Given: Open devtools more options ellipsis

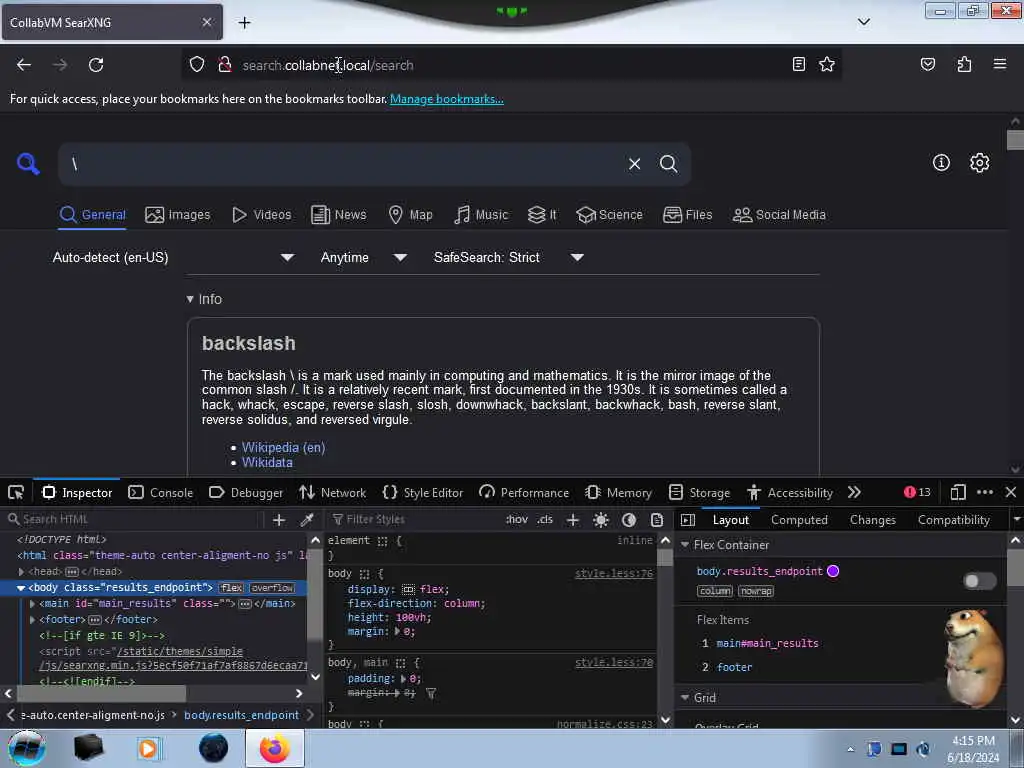Looking at the screenshot, I should coord(985,492).
